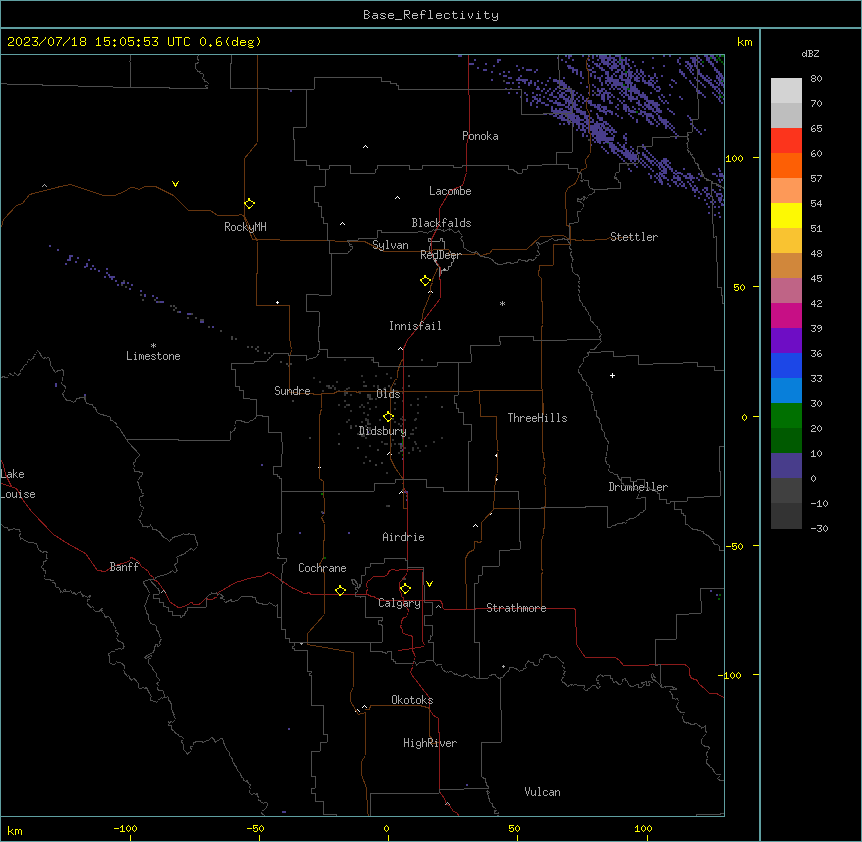Click the magenta 42 dBZ color swatch
The height and width of the screenshot is (842, 862).
click(x=786, y=315)
